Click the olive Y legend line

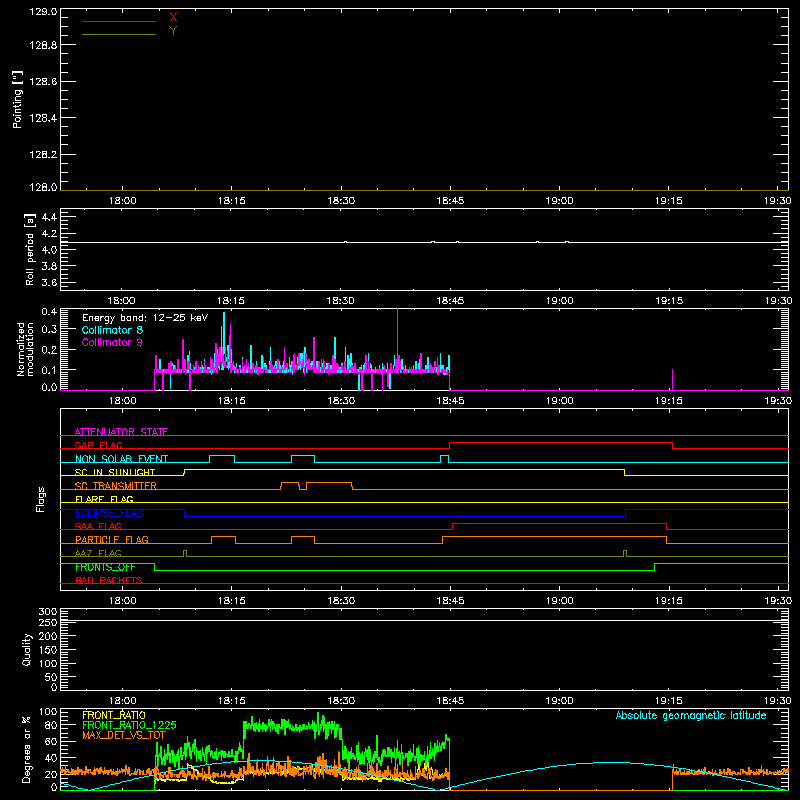[x=119, y=34]
